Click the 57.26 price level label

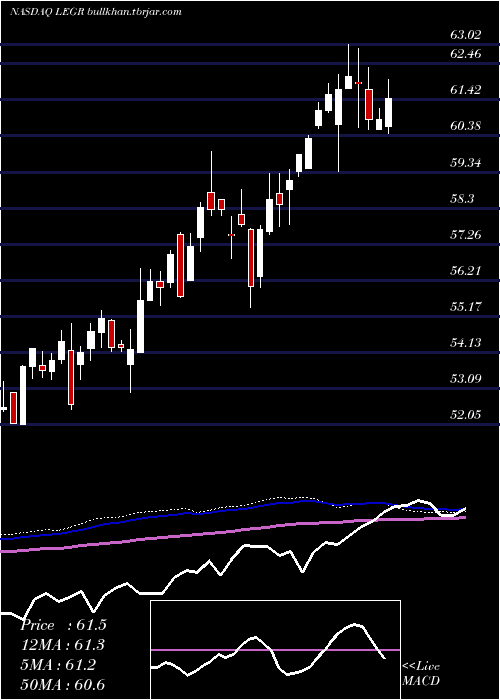466,234
